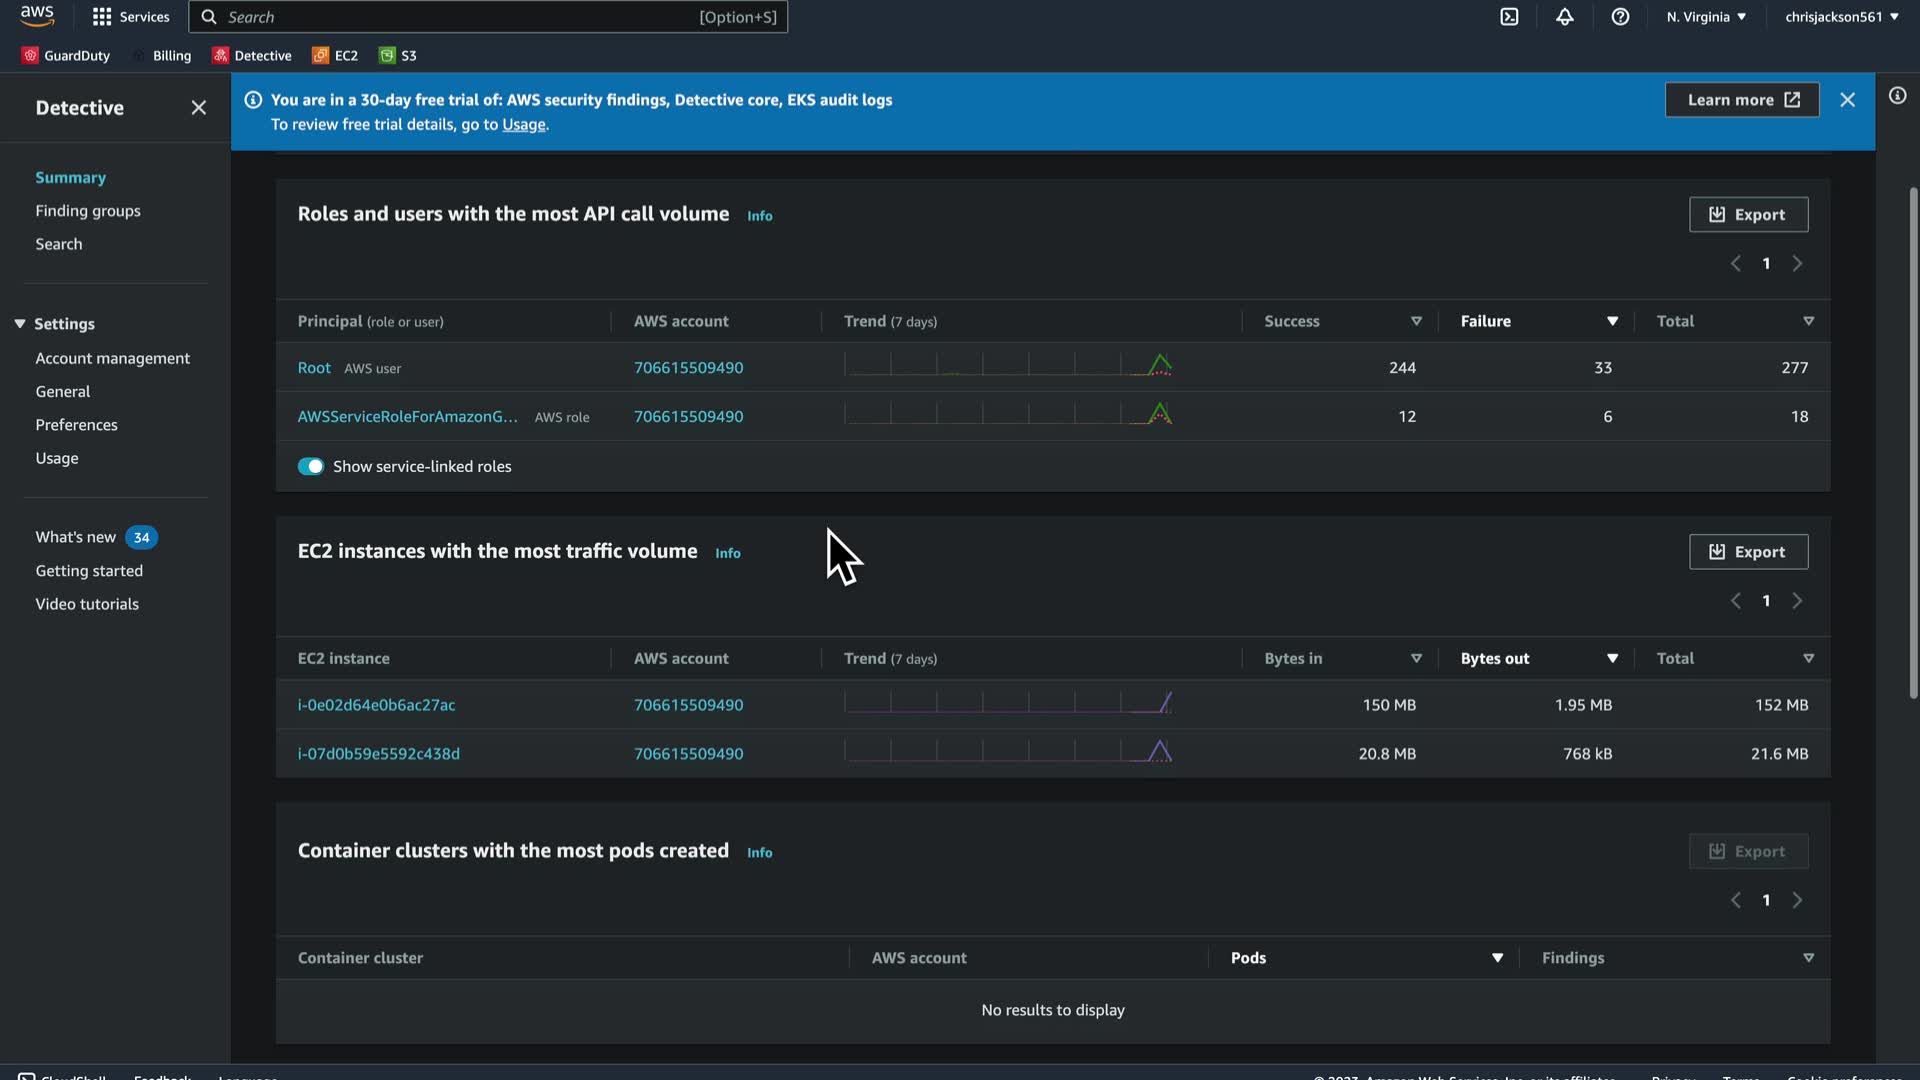Open the GuardDuty shortcut icon
Image resolution: width=1920 pixels, height=1080 pixels.
[30, 56]
